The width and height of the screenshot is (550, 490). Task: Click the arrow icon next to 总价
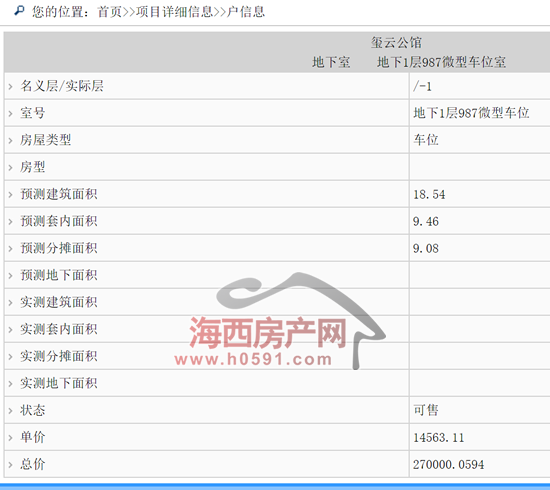(11, 464)
